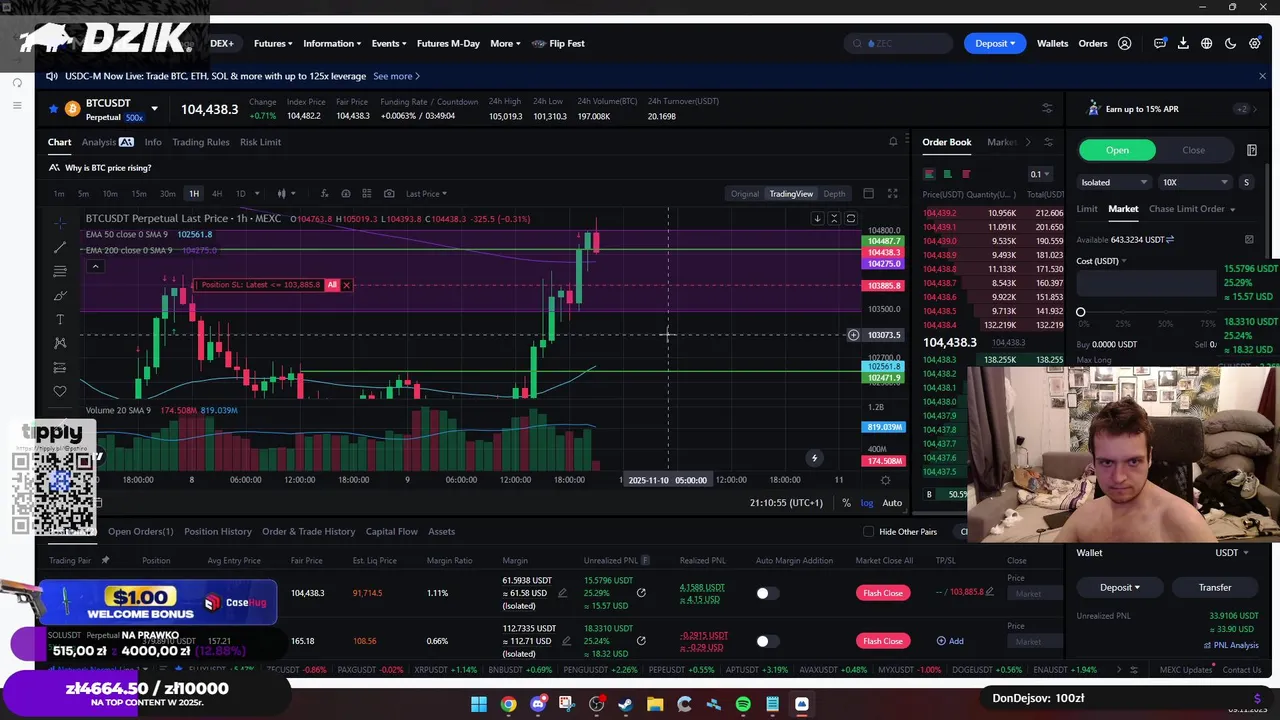Image resolution: width=1280 pixels, height=720 pixels.
Task: Click the Cost (USDT) amount input field
Action: [x=1146, y=284]
